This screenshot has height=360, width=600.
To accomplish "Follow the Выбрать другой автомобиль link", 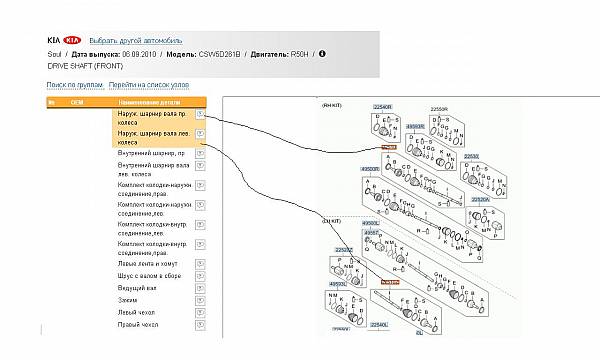I will pos(135,41).
